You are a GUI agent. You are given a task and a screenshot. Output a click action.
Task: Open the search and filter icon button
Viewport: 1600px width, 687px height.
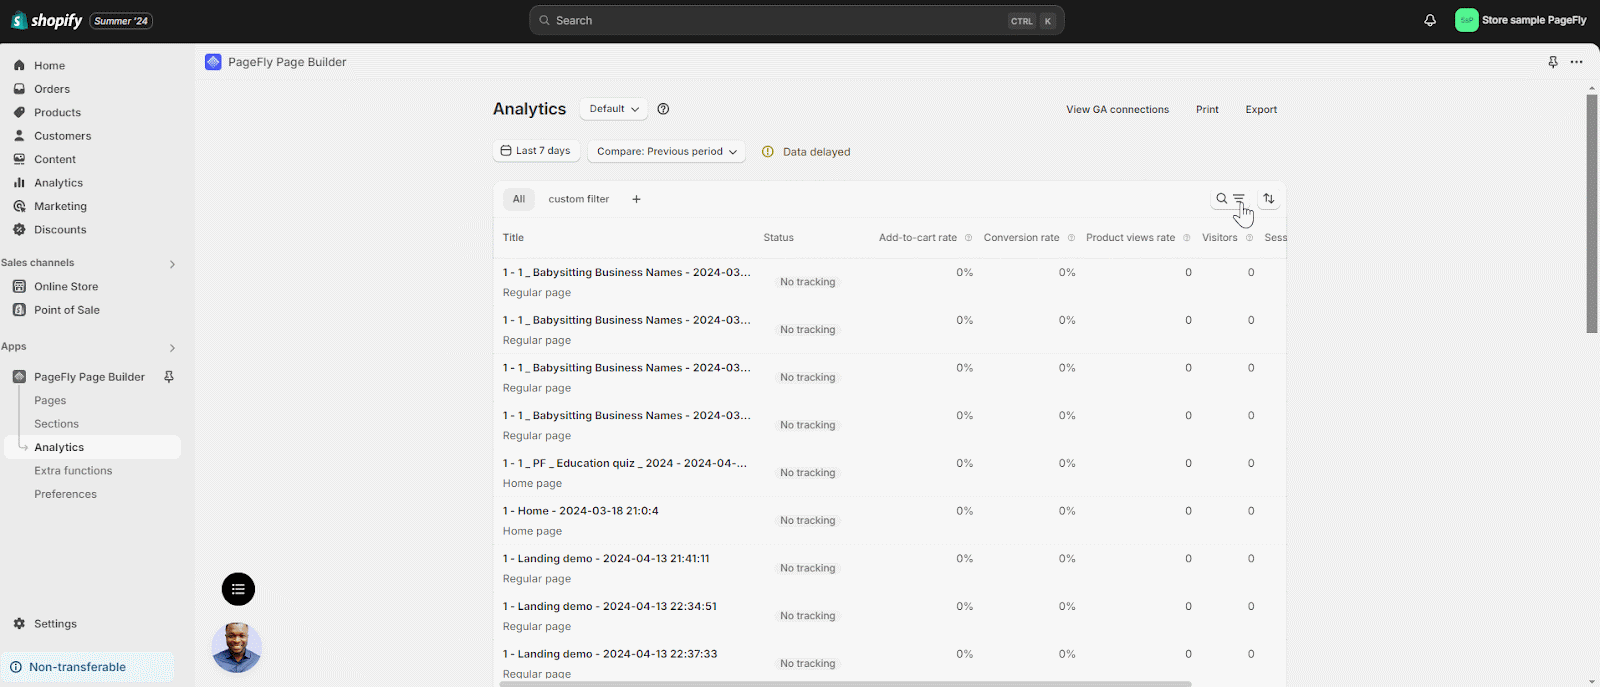[1229, 198]
